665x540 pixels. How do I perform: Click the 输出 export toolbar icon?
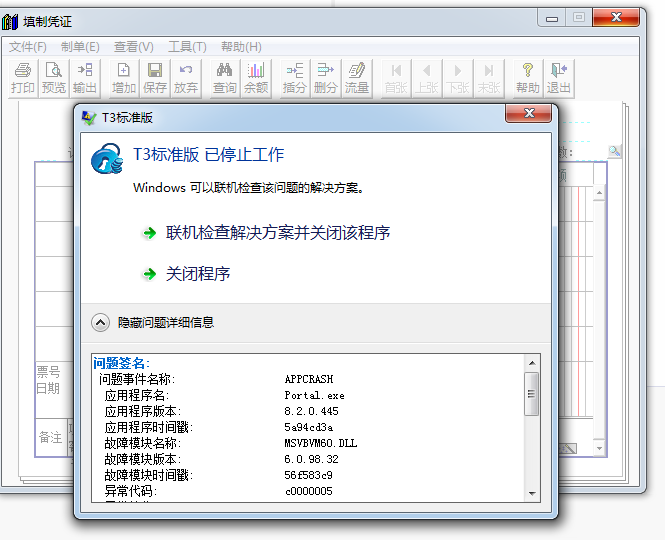pos(84,78)
